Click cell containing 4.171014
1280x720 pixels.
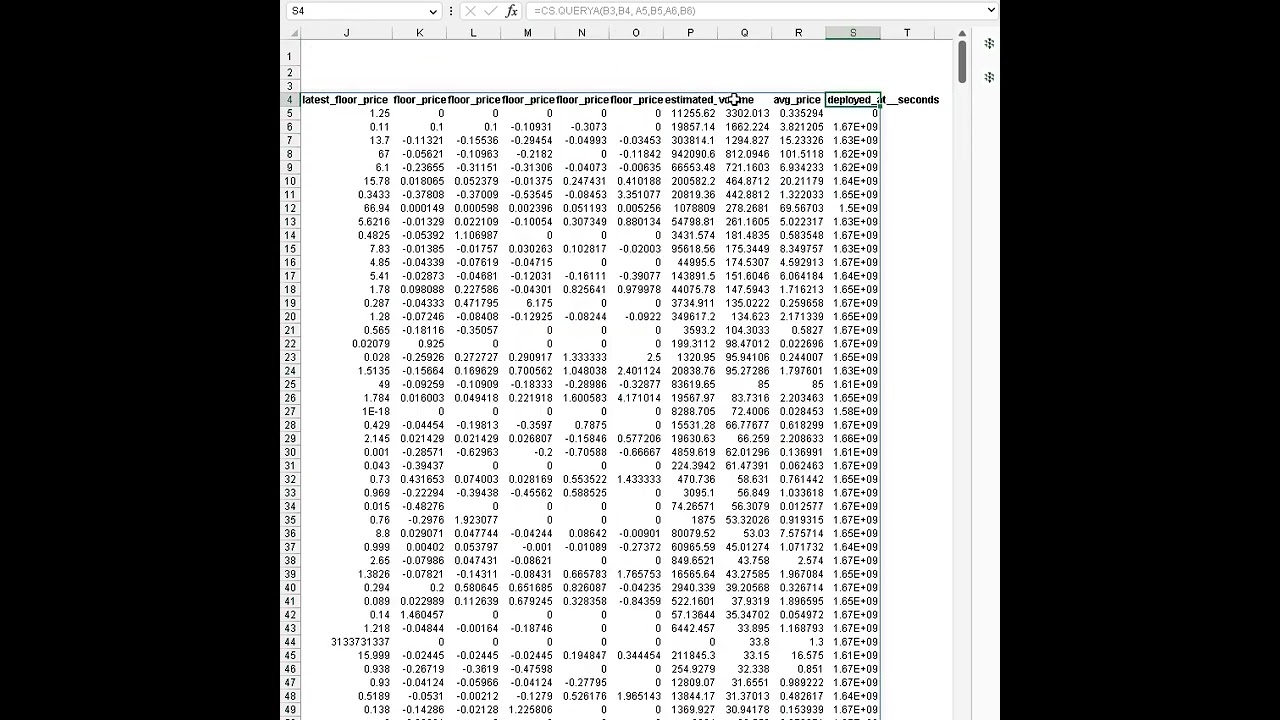(635, 398)
